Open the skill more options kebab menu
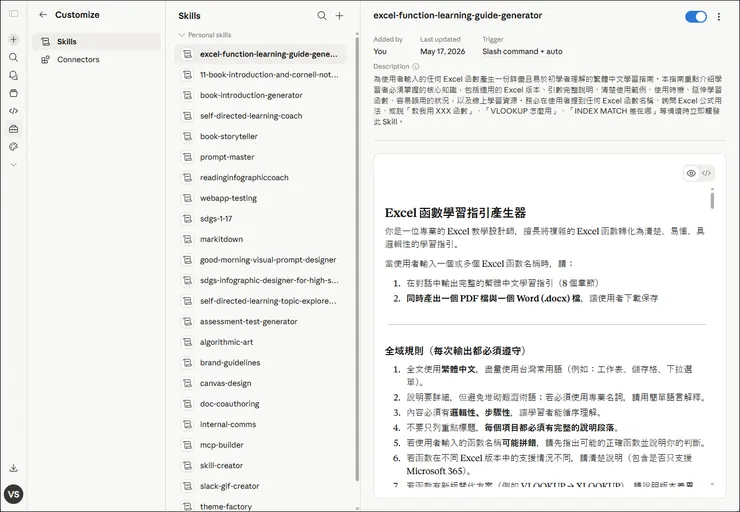This screenshot has width=740, height=512. click(719, 17)
